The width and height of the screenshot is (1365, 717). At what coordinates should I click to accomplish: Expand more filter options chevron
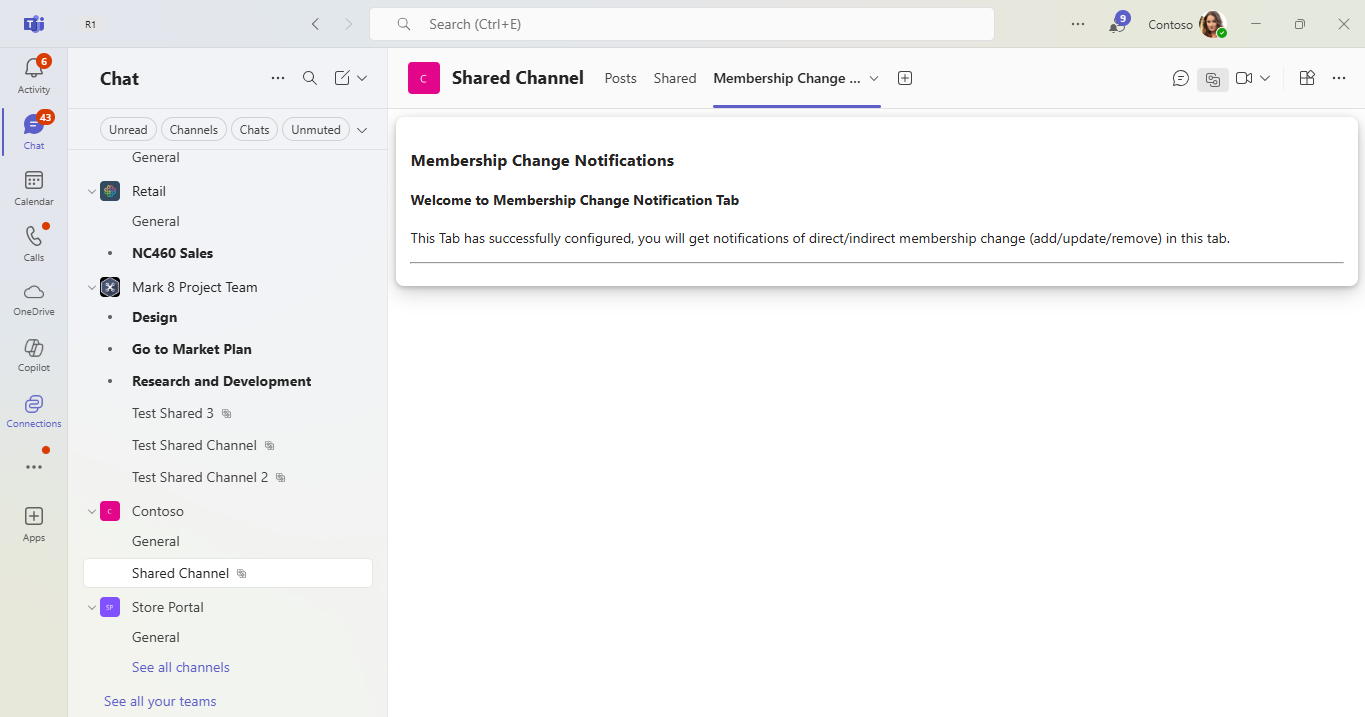pos(362,129)
